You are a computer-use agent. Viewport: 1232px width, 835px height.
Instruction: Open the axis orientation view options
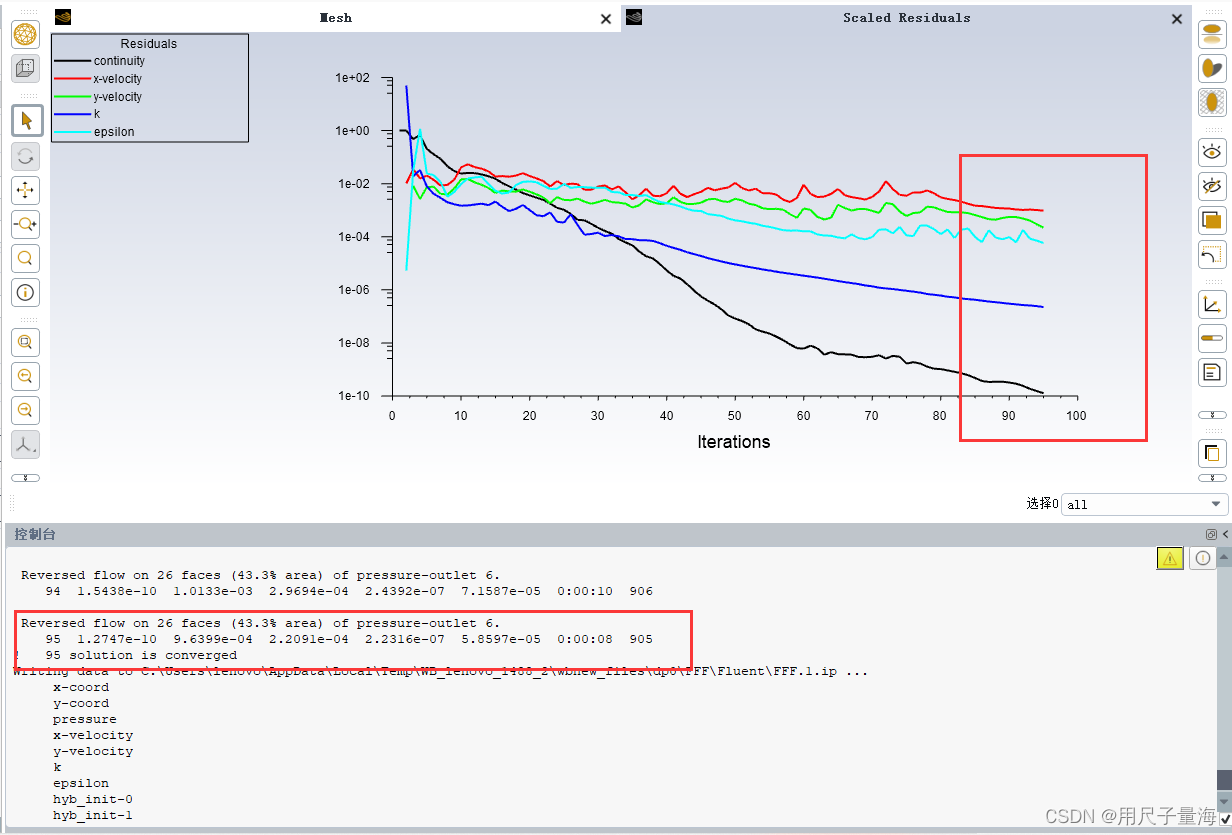[x=26, y=444]
